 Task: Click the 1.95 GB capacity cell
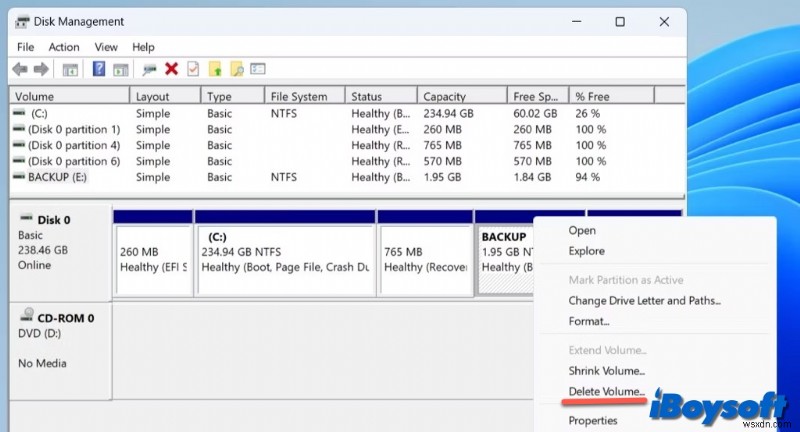click(442, 177)
